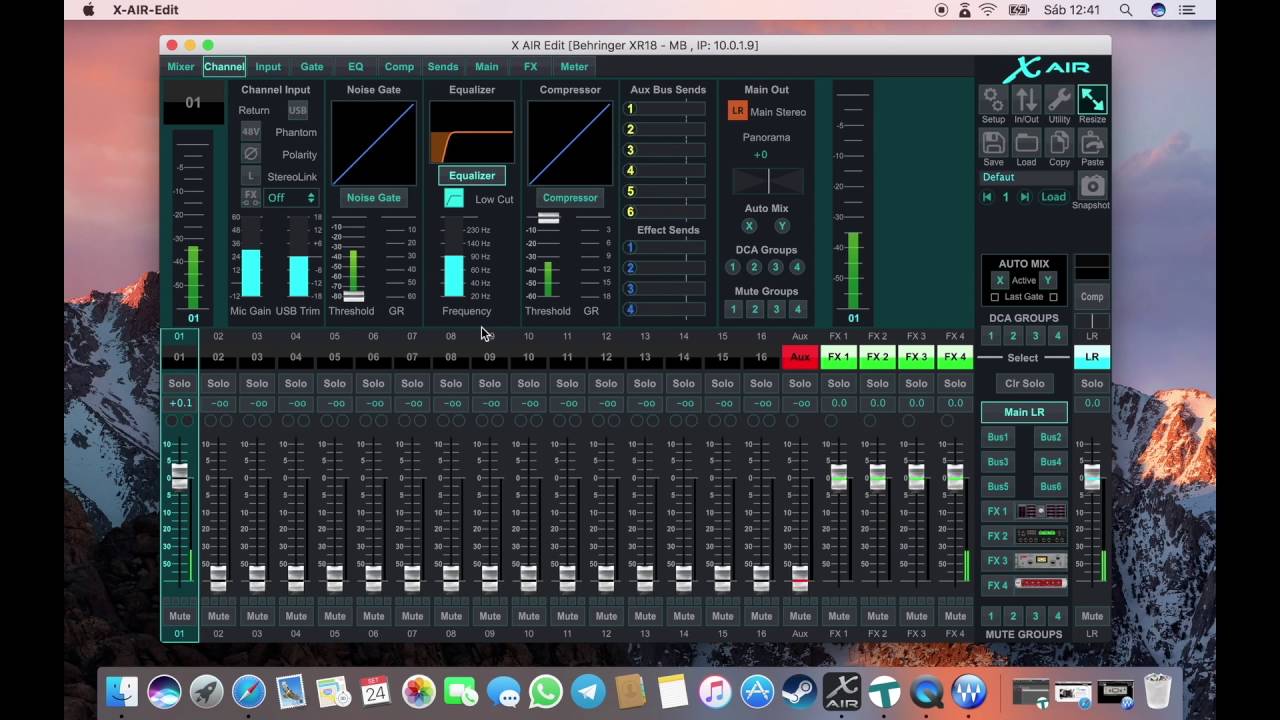Switch to the Mixer tab
The width and height of the screenshot is (1280, 720).
[181, 67]
